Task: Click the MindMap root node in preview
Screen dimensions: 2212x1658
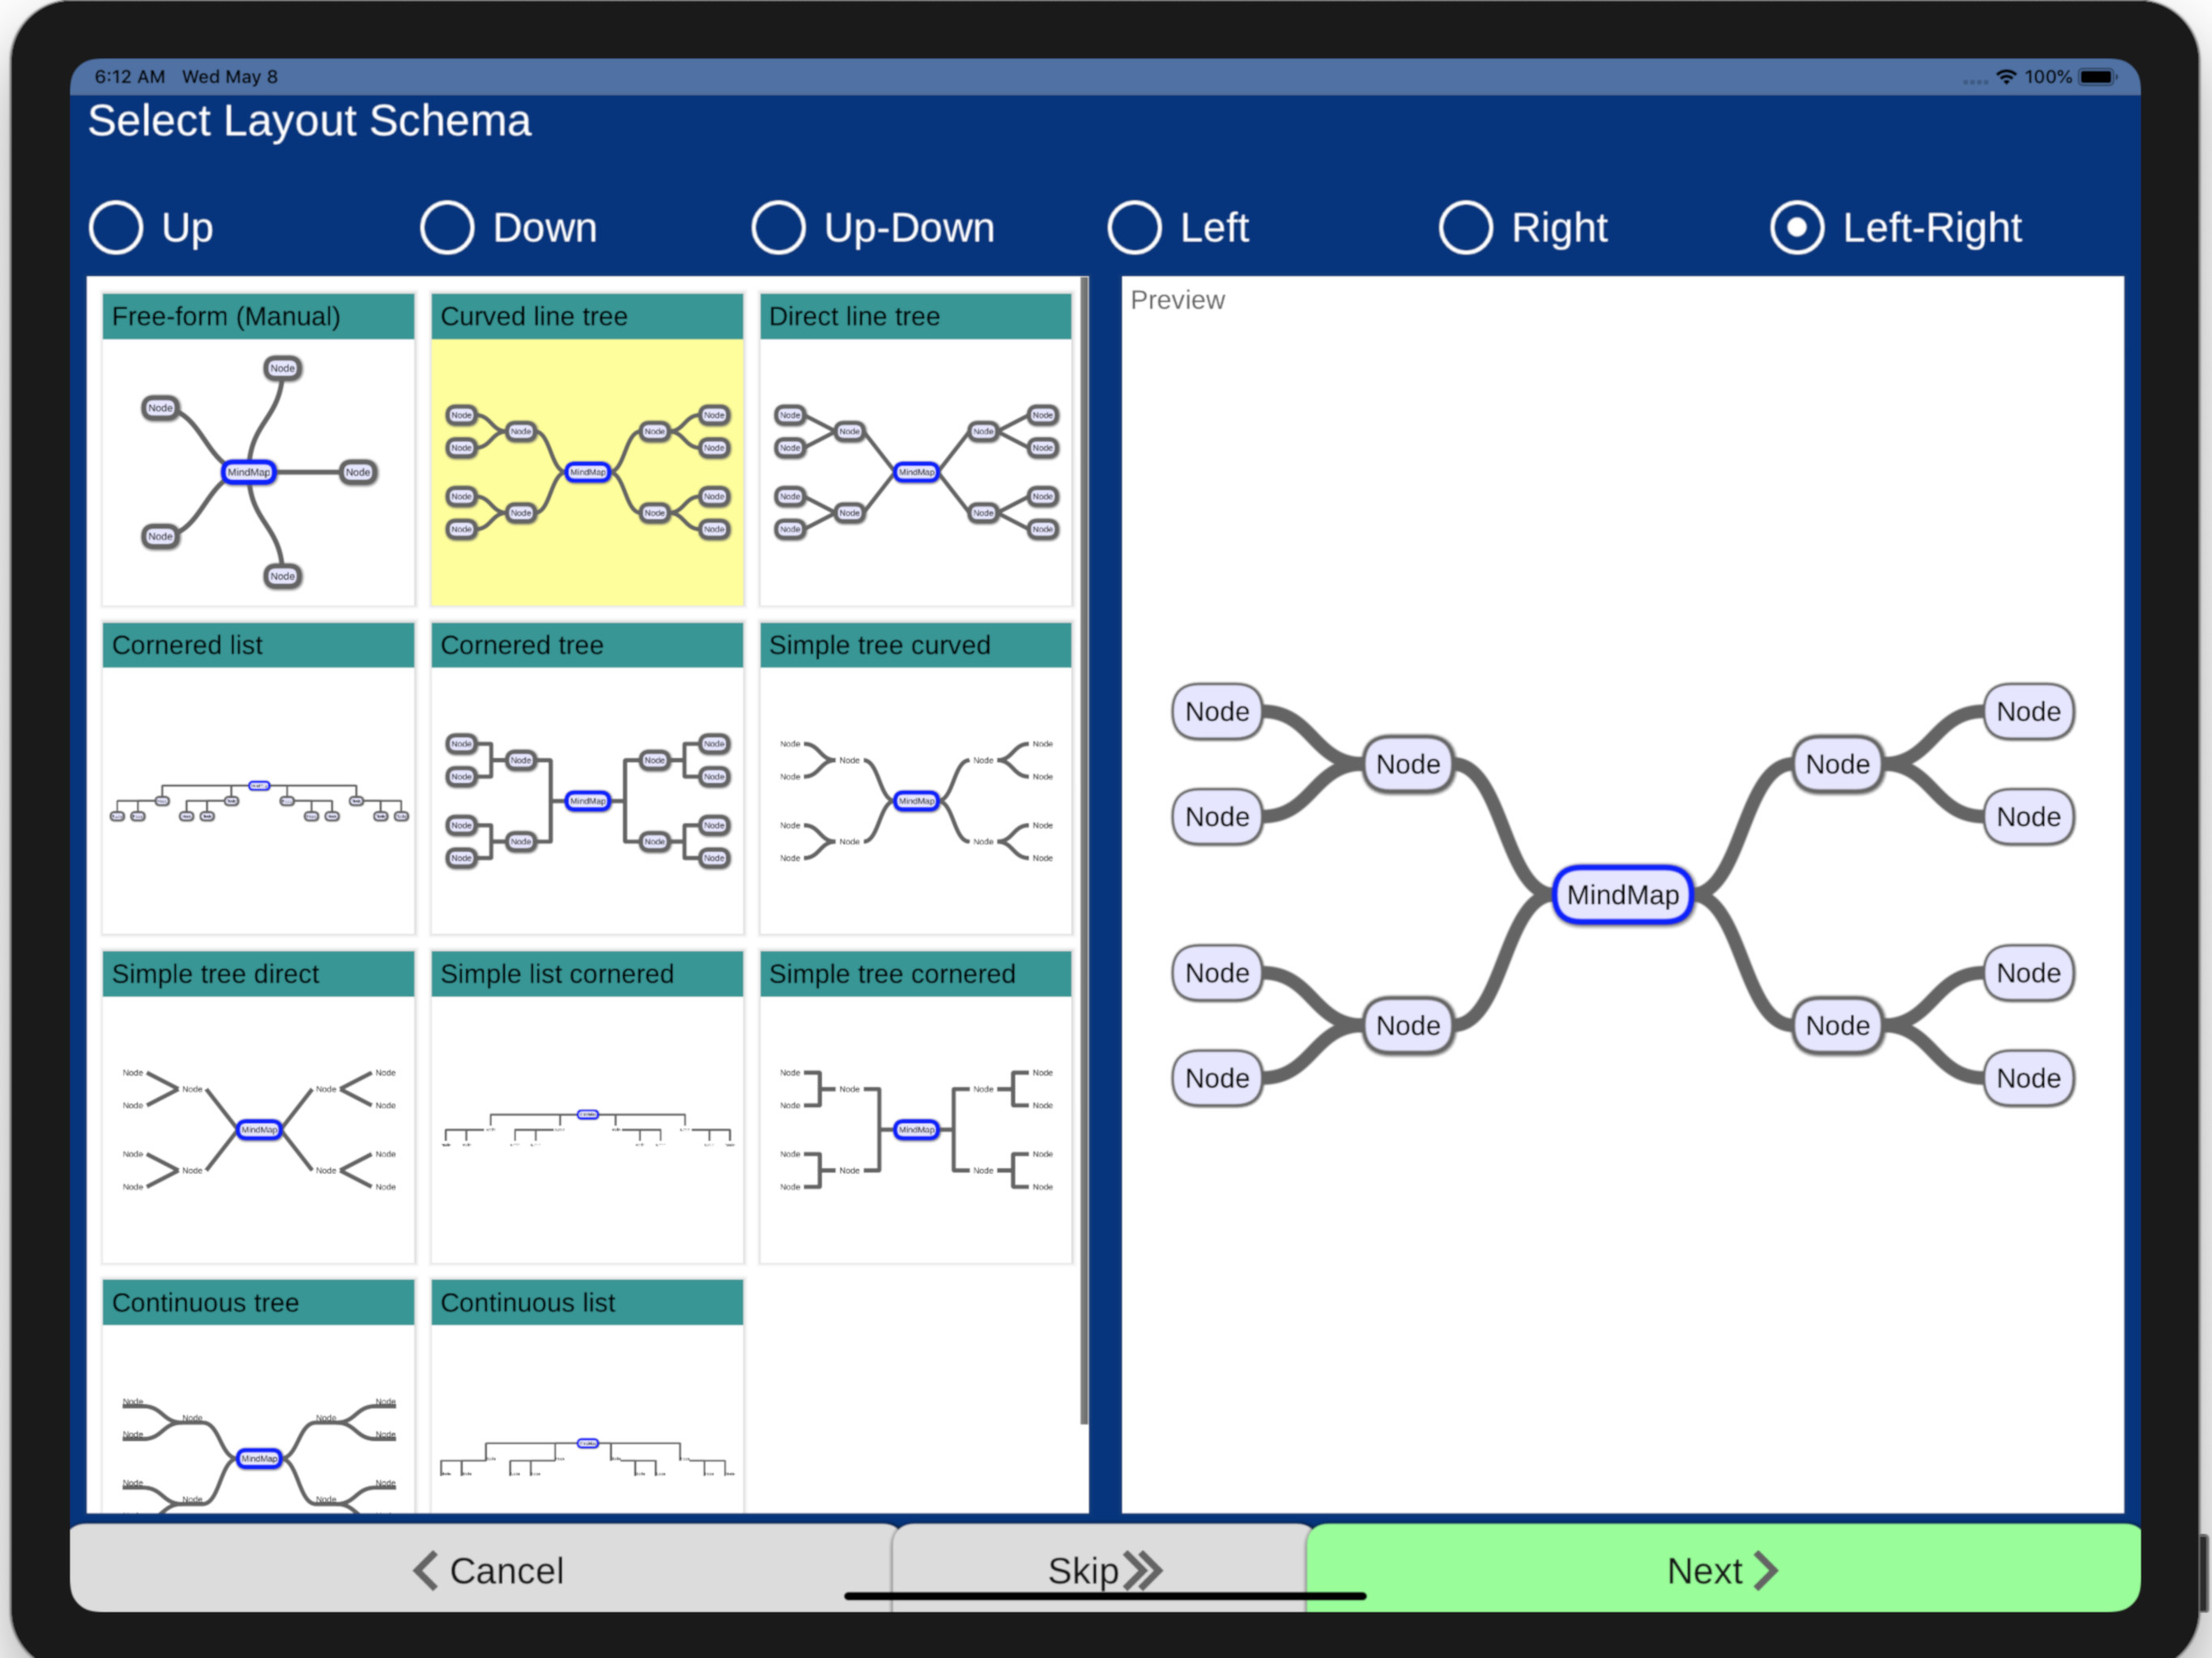Action: [x=1622, y=895]
